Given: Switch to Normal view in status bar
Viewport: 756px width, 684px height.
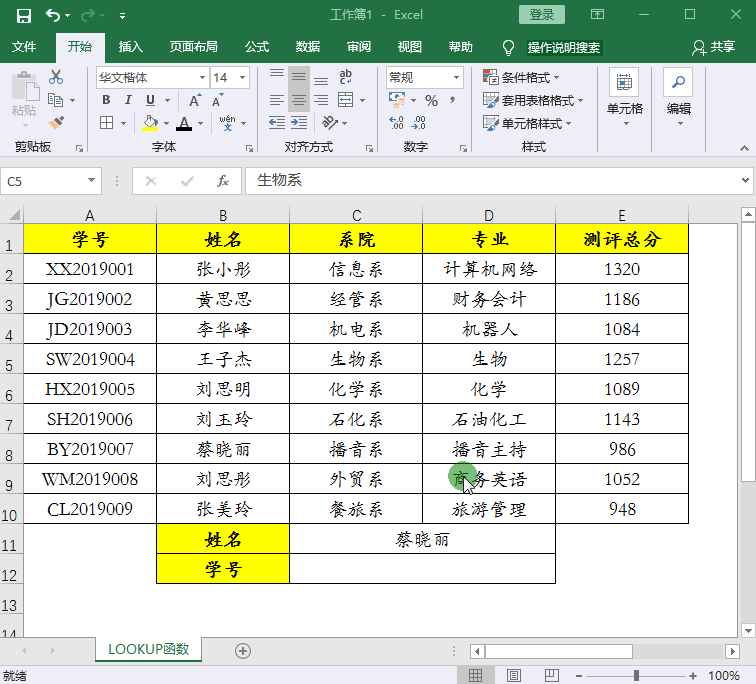Looking at the screenshot, I should point(475,675).
